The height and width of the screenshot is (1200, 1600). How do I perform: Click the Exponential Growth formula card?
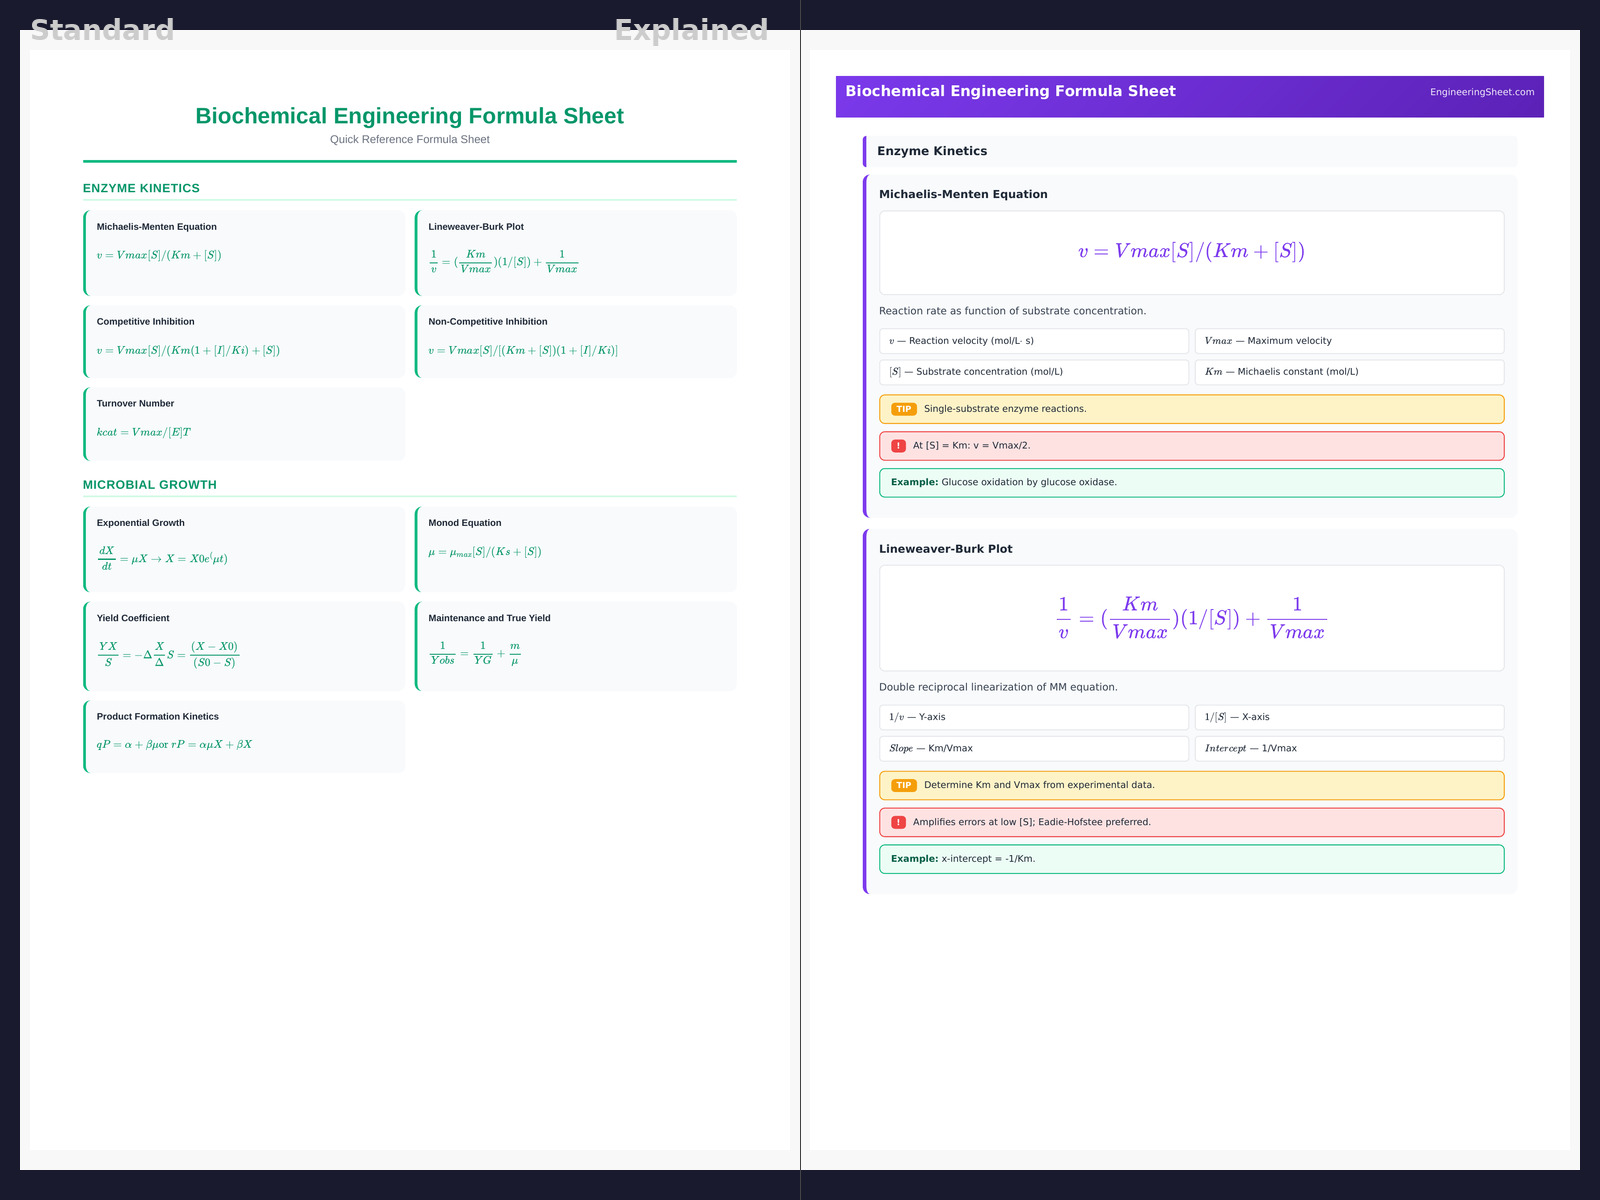(245, 548)
